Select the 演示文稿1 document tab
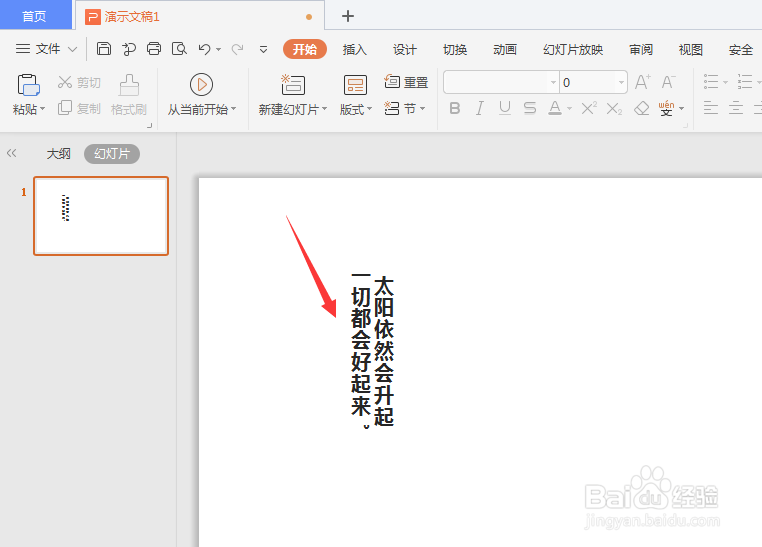The height and width of the screenshot is (547, 762). pyautogui.click(x=199, y=16)
